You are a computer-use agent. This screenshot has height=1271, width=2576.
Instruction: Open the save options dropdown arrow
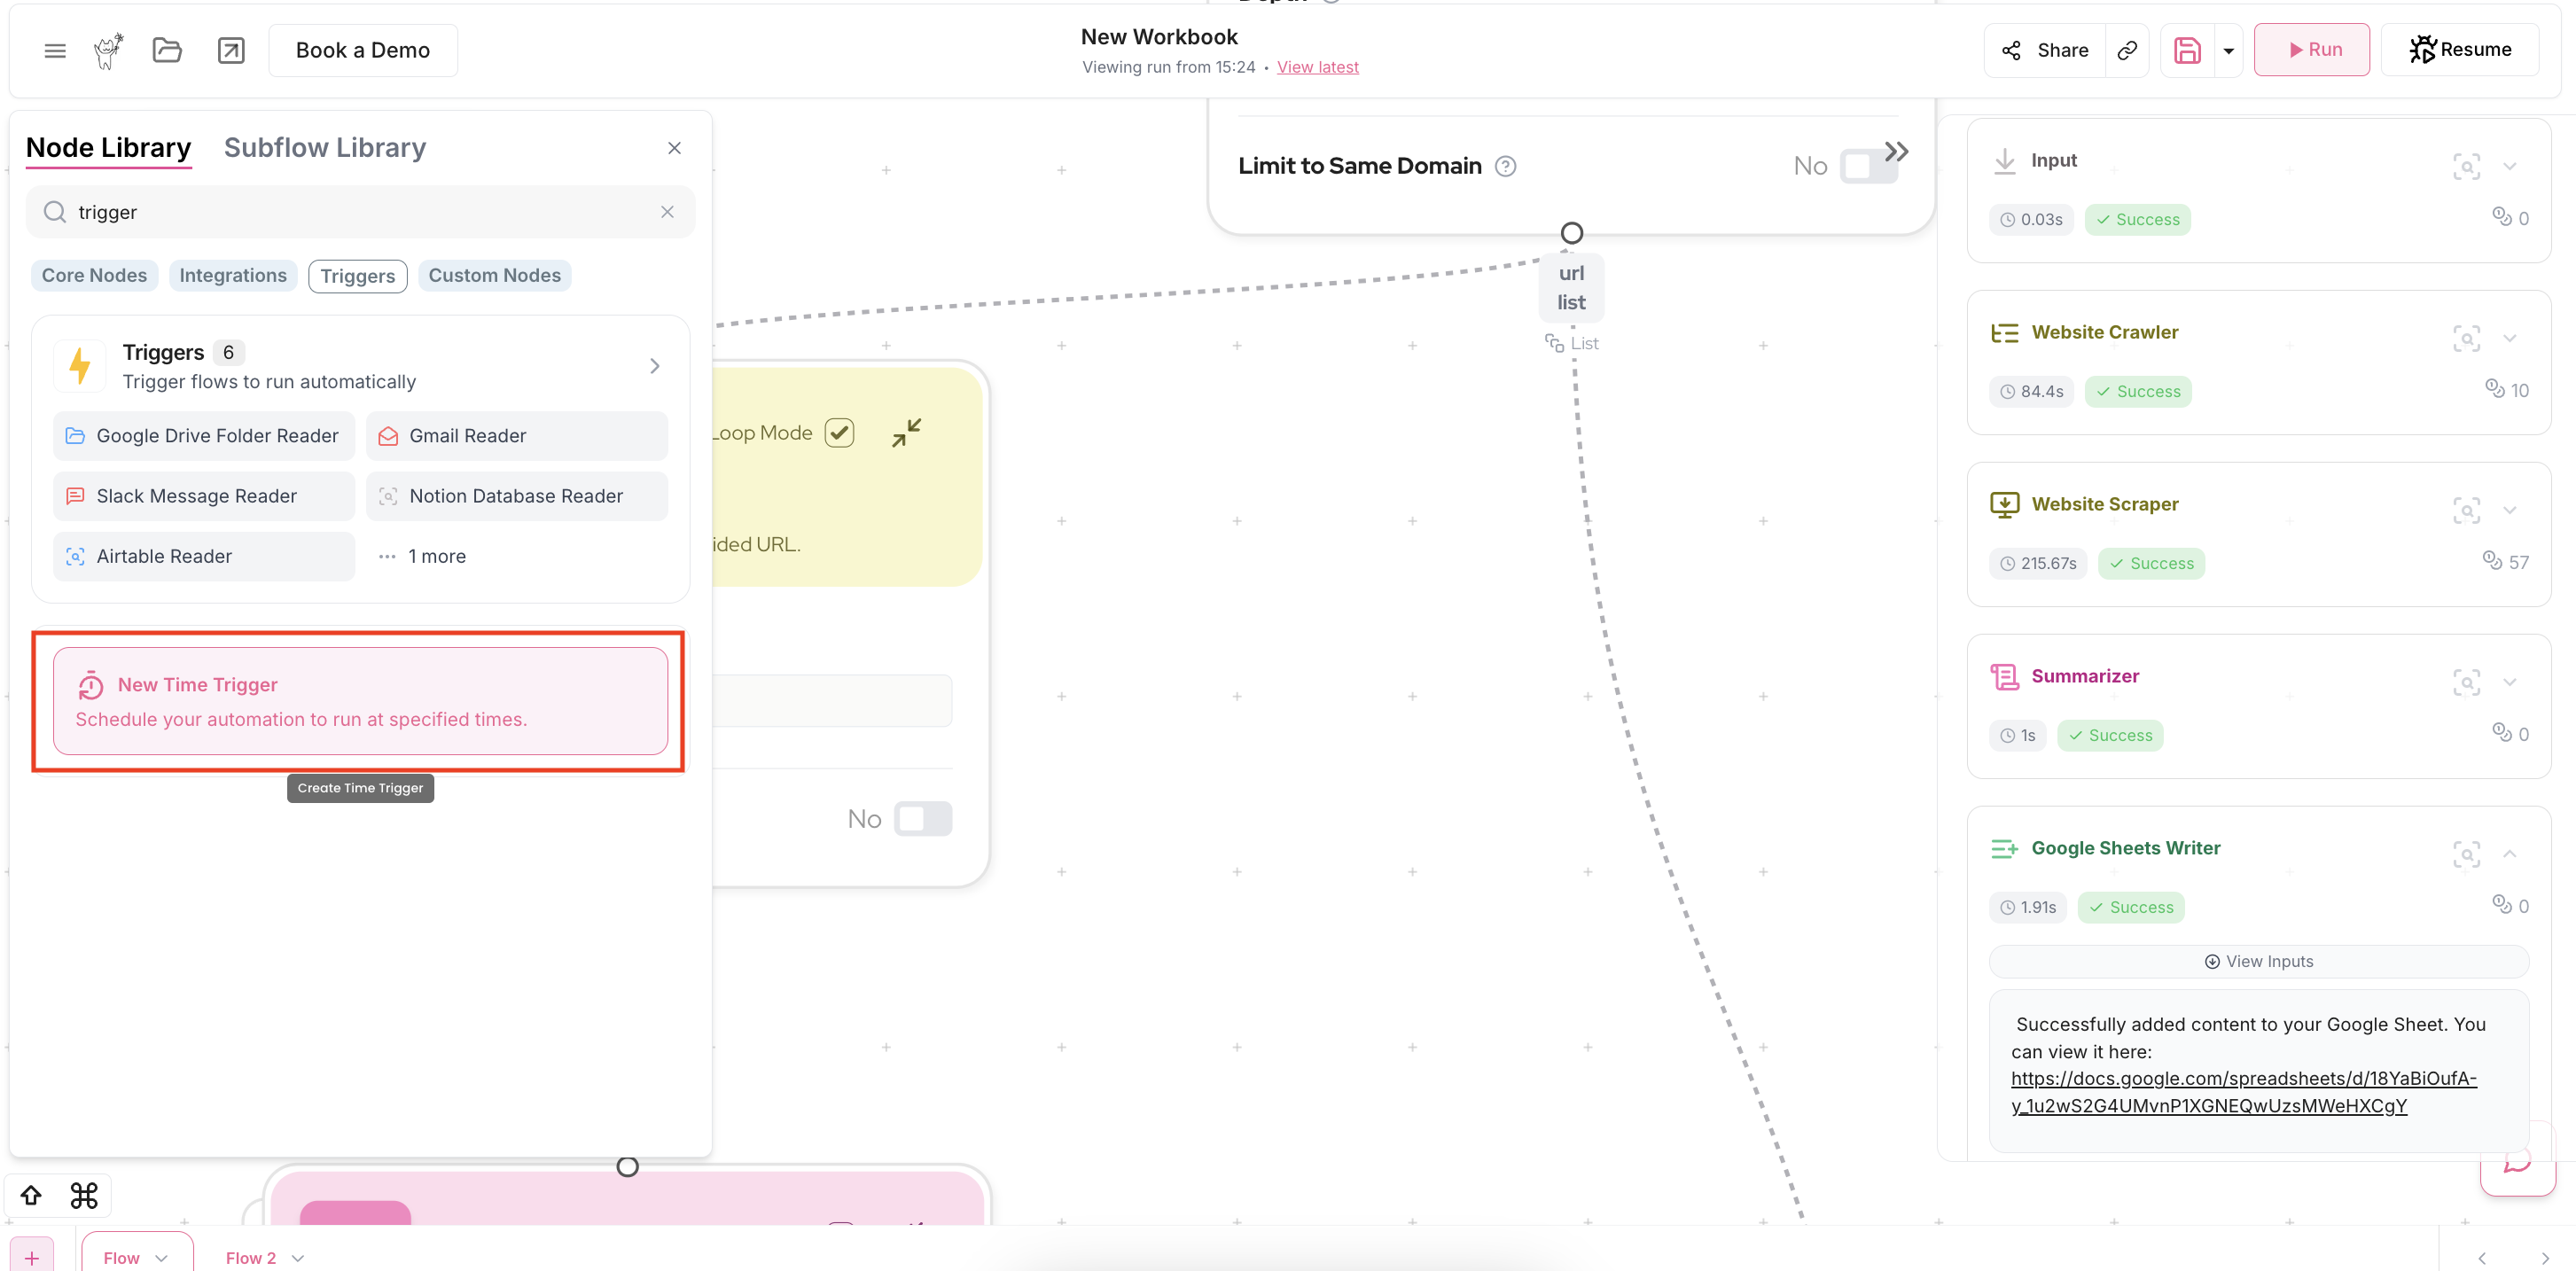[2228, 50]
